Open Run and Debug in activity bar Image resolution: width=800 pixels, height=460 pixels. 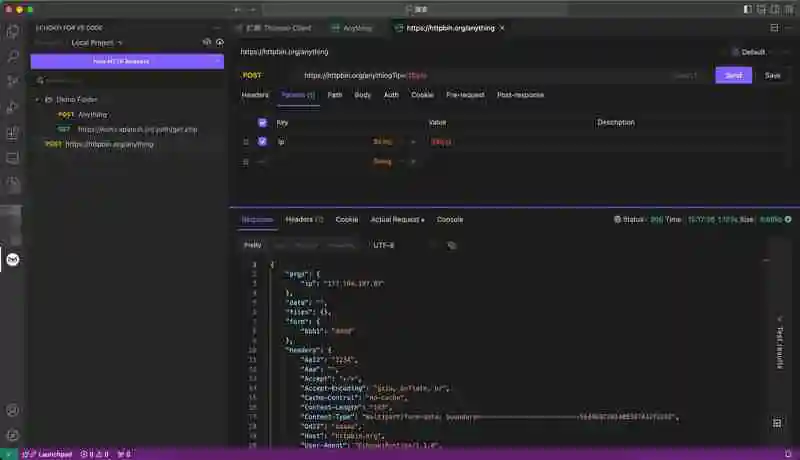13,107
